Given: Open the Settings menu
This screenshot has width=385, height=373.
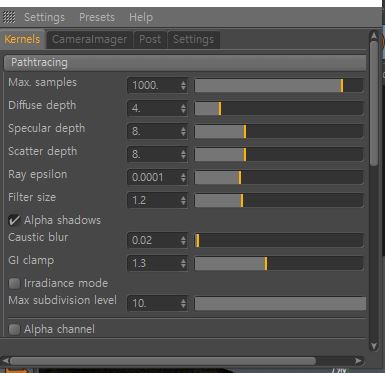Looking at the screenshot, I should tap(44, 17).
